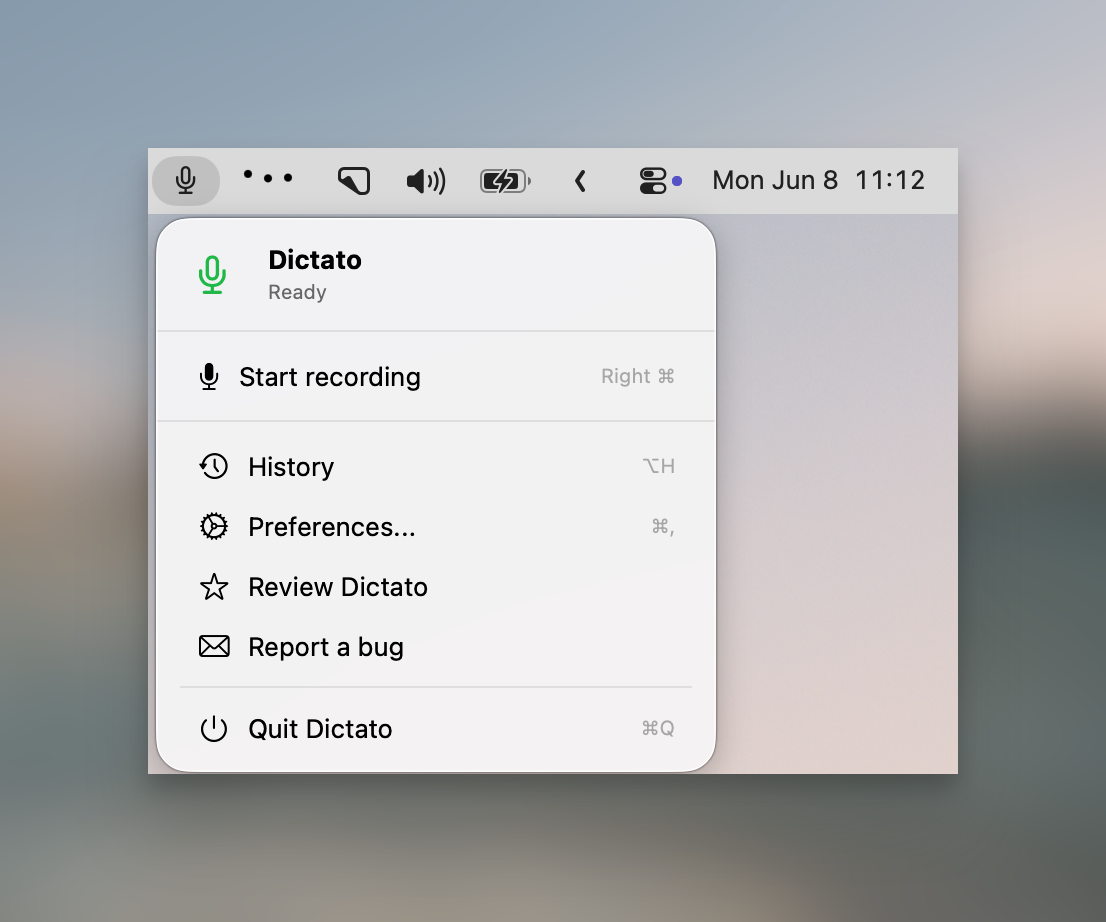Select Quit Dictato from the menu
Viewport: 1106px width, 922px height.
(x=436, y=729)
